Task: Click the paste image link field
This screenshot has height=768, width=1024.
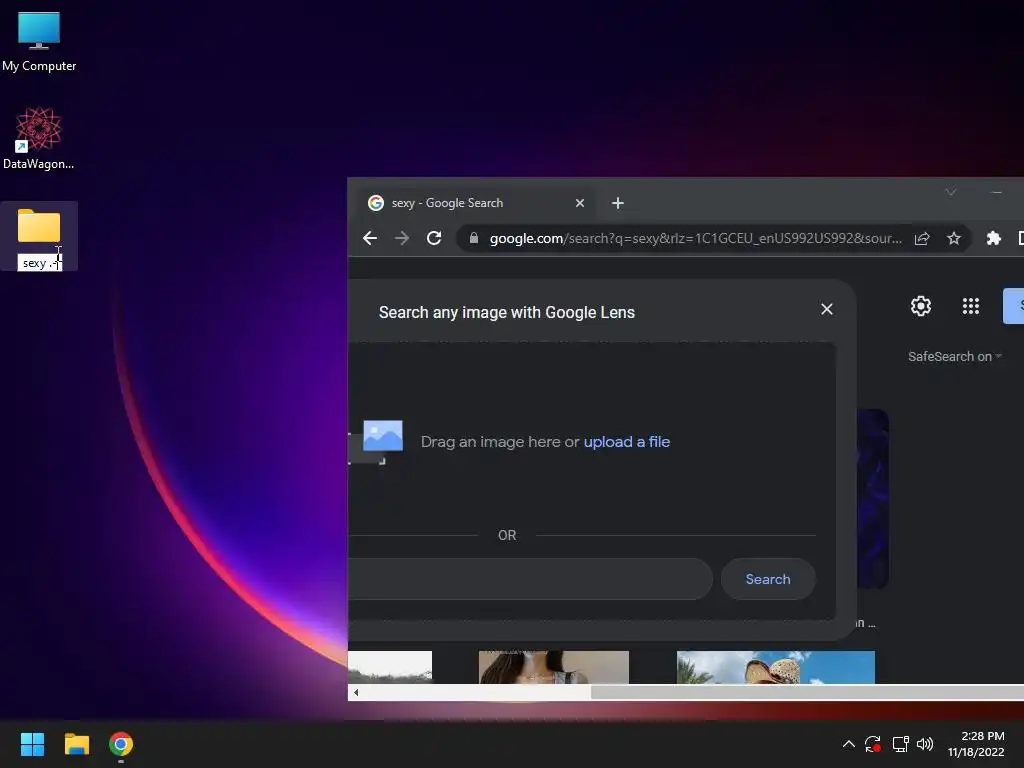Action: pos(530,579)
